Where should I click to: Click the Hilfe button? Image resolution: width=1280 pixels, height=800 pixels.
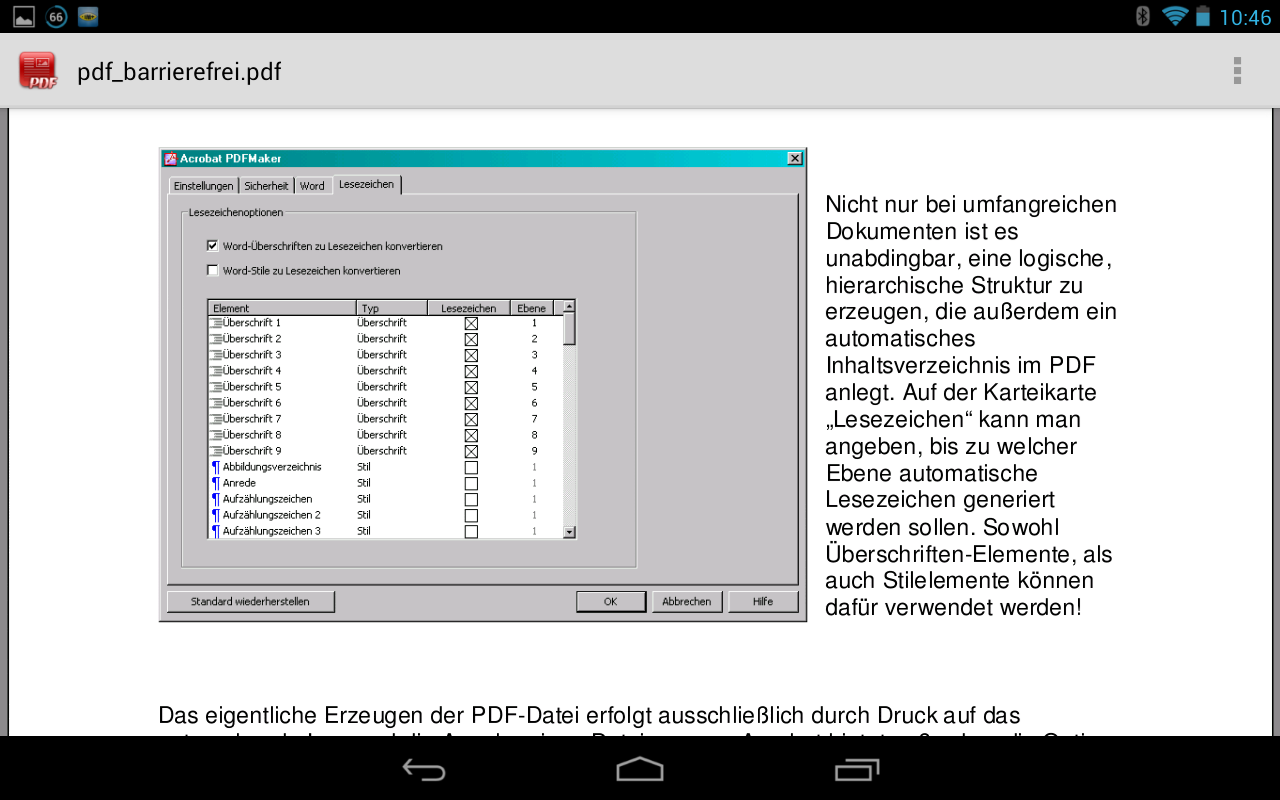763,602
